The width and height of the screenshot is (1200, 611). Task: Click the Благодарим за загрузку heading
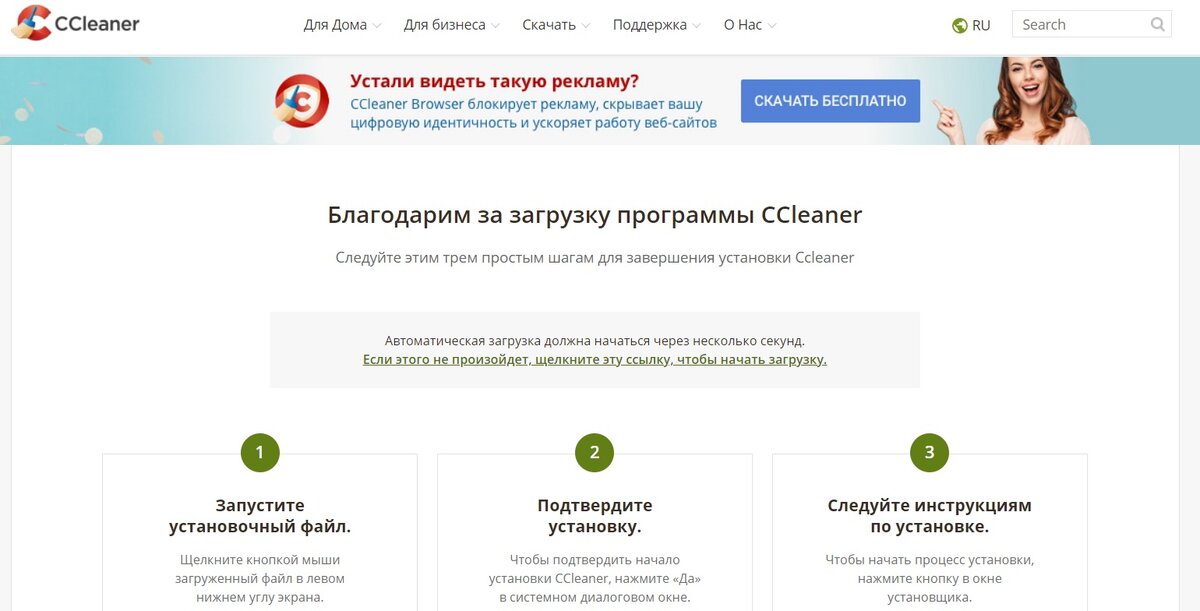pos(594,214)
